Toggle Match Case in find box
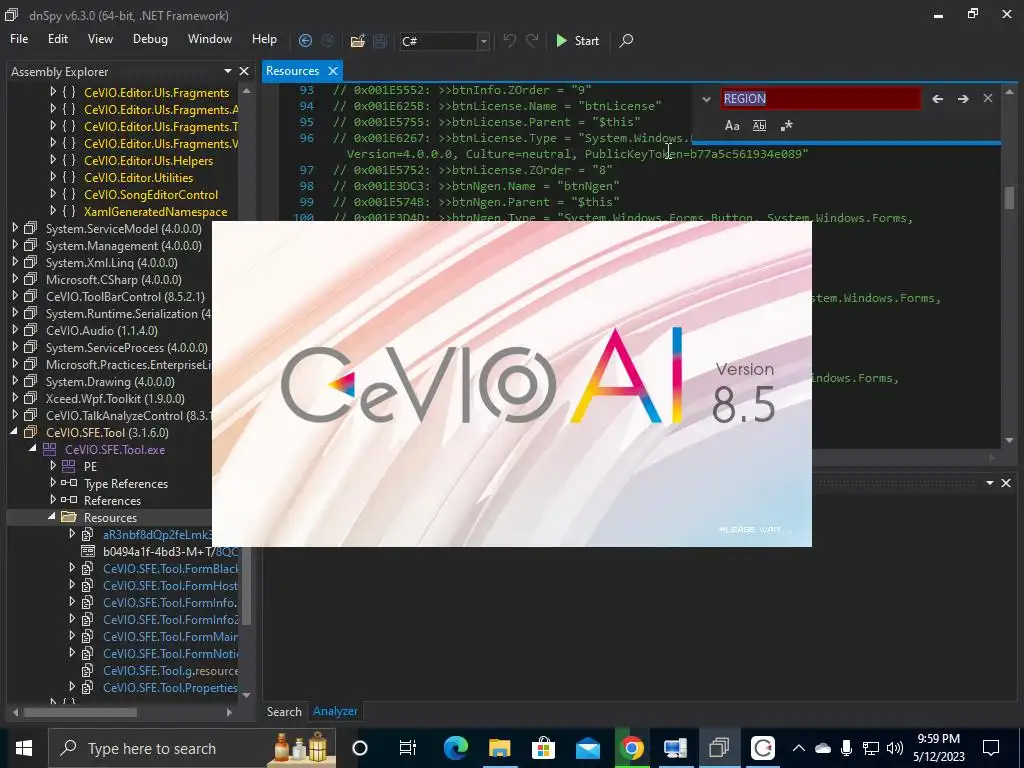The width and height of the screenshot is (1024, 768). (x=732, y=125)
